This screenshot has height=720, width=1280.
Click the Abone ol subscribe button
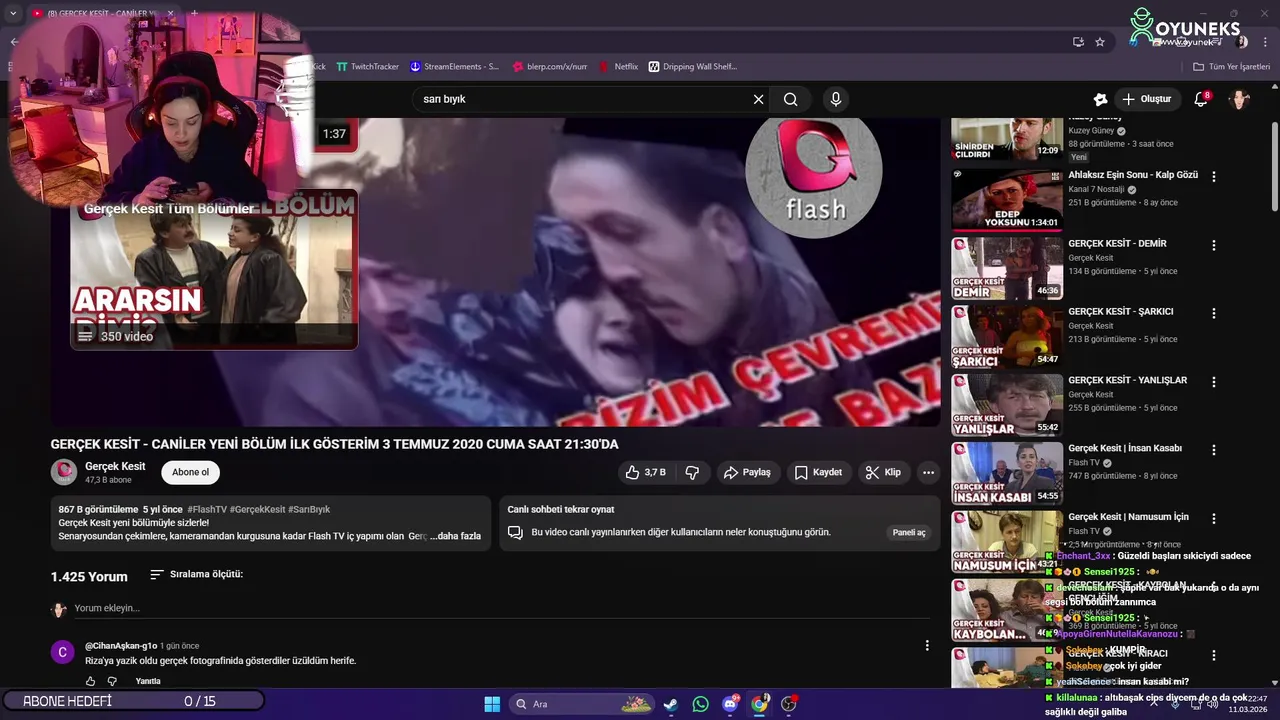pyautogui.click(x=191, y=472)
